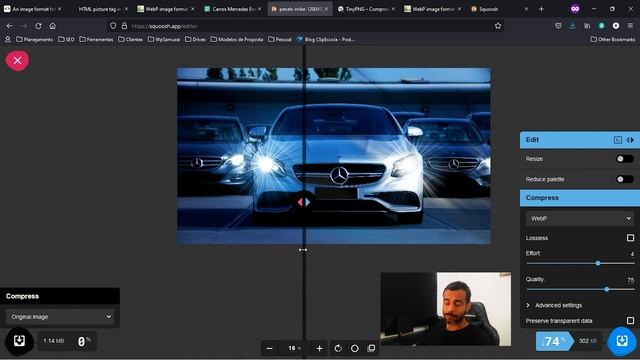Open the Planejamento bookmarks folder
Viewport: 640px width, 360px height.
point(35,40)
